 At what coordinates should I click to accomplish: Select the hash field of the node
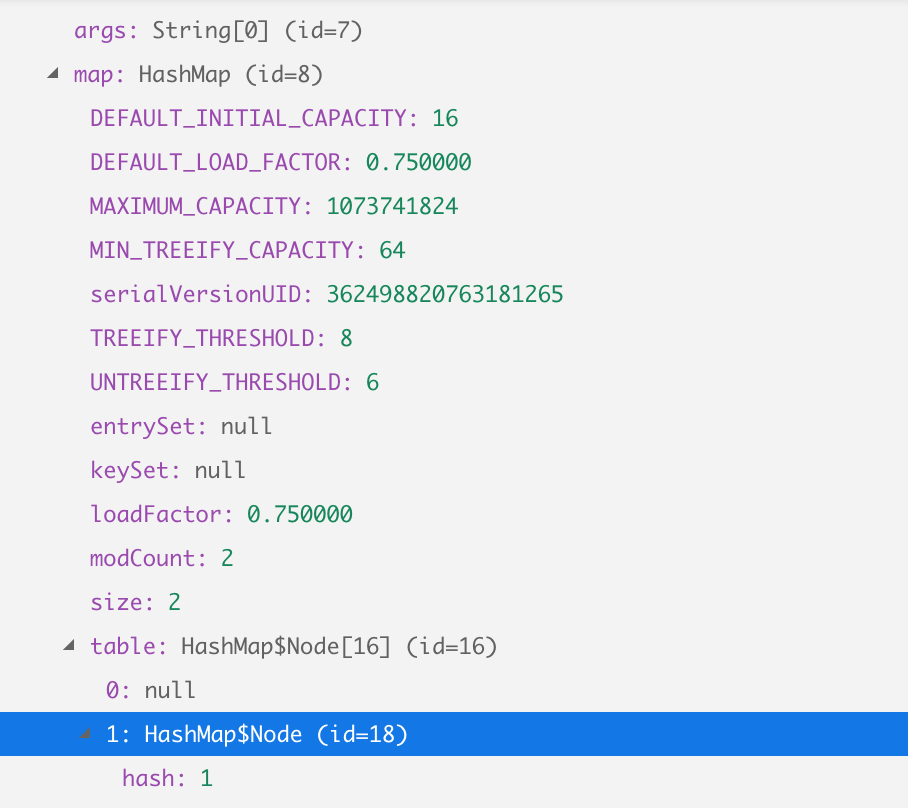[x=167, y=779]
